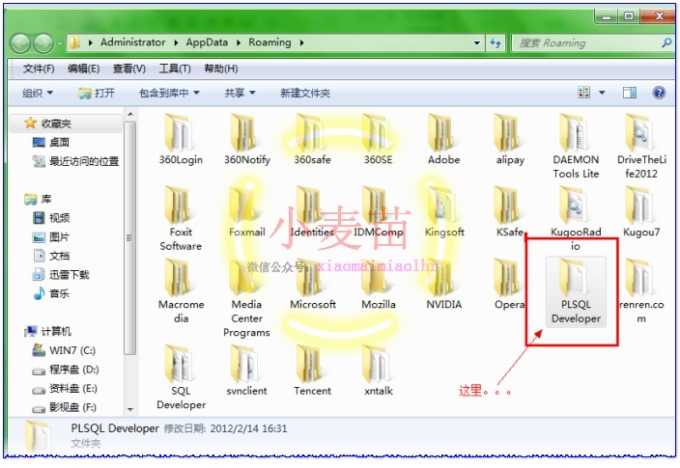Go back with the back arrow
This screenshot has width=680, height=468.
tap(20, 43)
